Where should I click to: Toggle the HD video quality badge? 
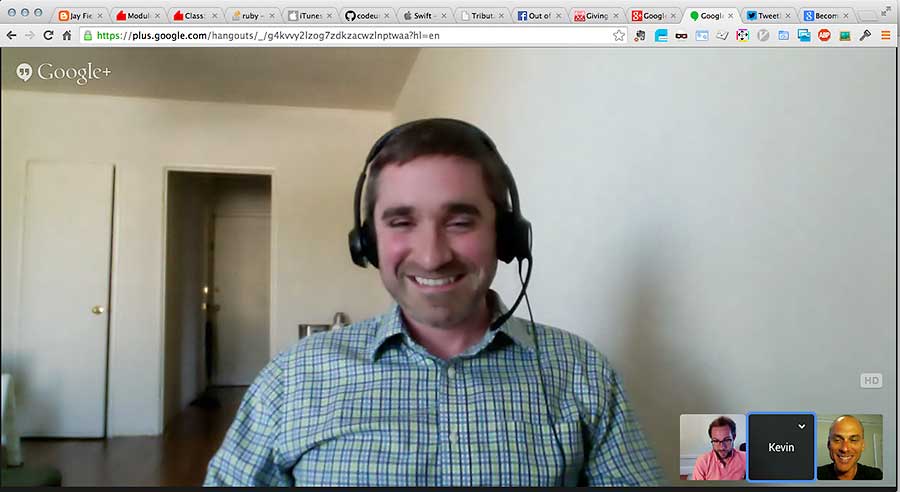click(871, 381)
